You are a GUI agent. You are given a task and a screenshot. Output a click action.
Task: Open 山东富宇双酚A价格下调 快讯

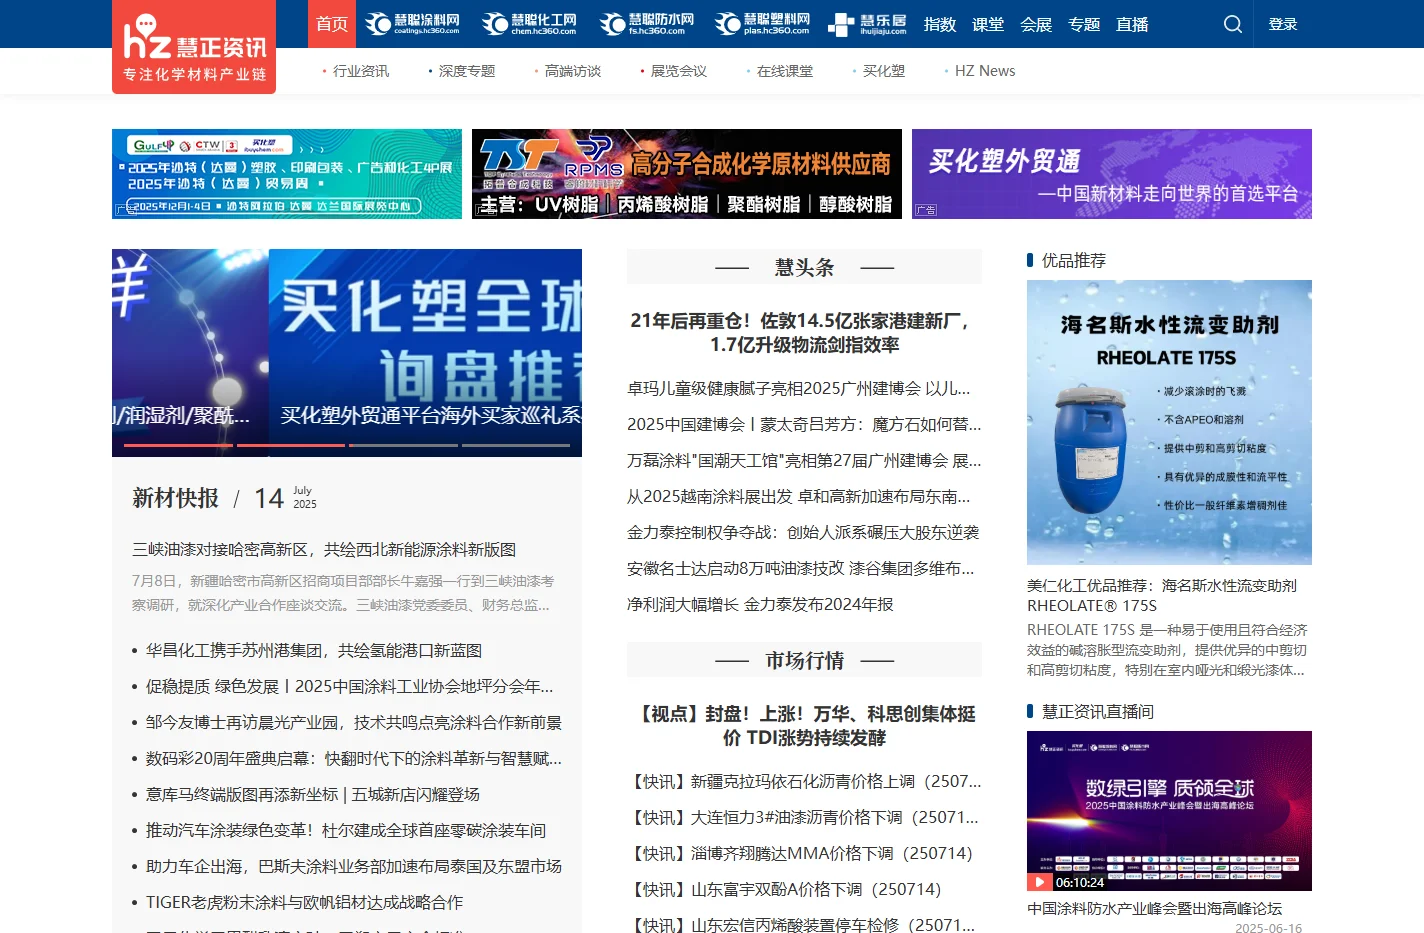click(x=784, y=889)
